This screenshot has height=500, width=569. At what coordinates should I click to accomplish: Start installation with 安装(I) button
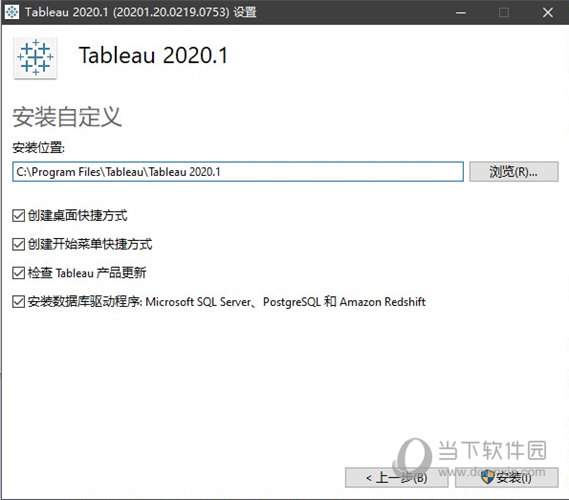pyautogui.click(x=507, y=478)
